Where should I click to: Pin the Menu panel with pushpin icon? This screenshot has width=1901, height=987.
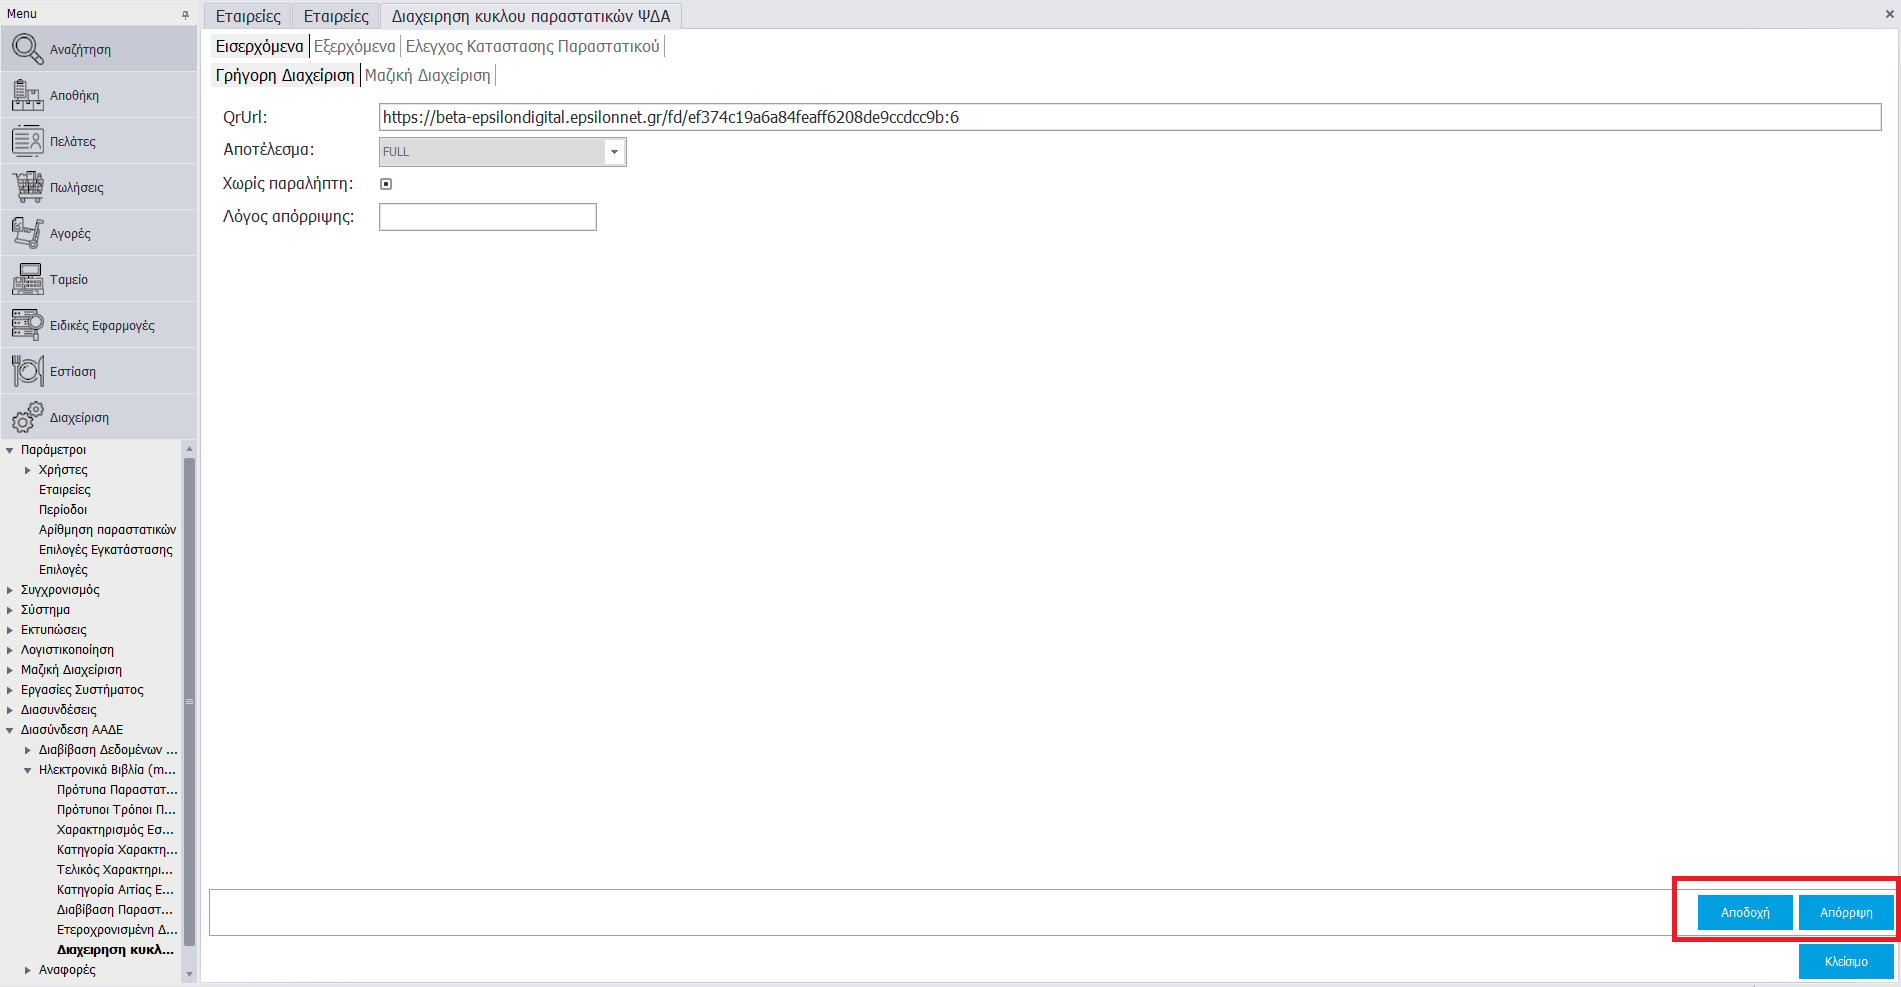(x=185, y=14)
